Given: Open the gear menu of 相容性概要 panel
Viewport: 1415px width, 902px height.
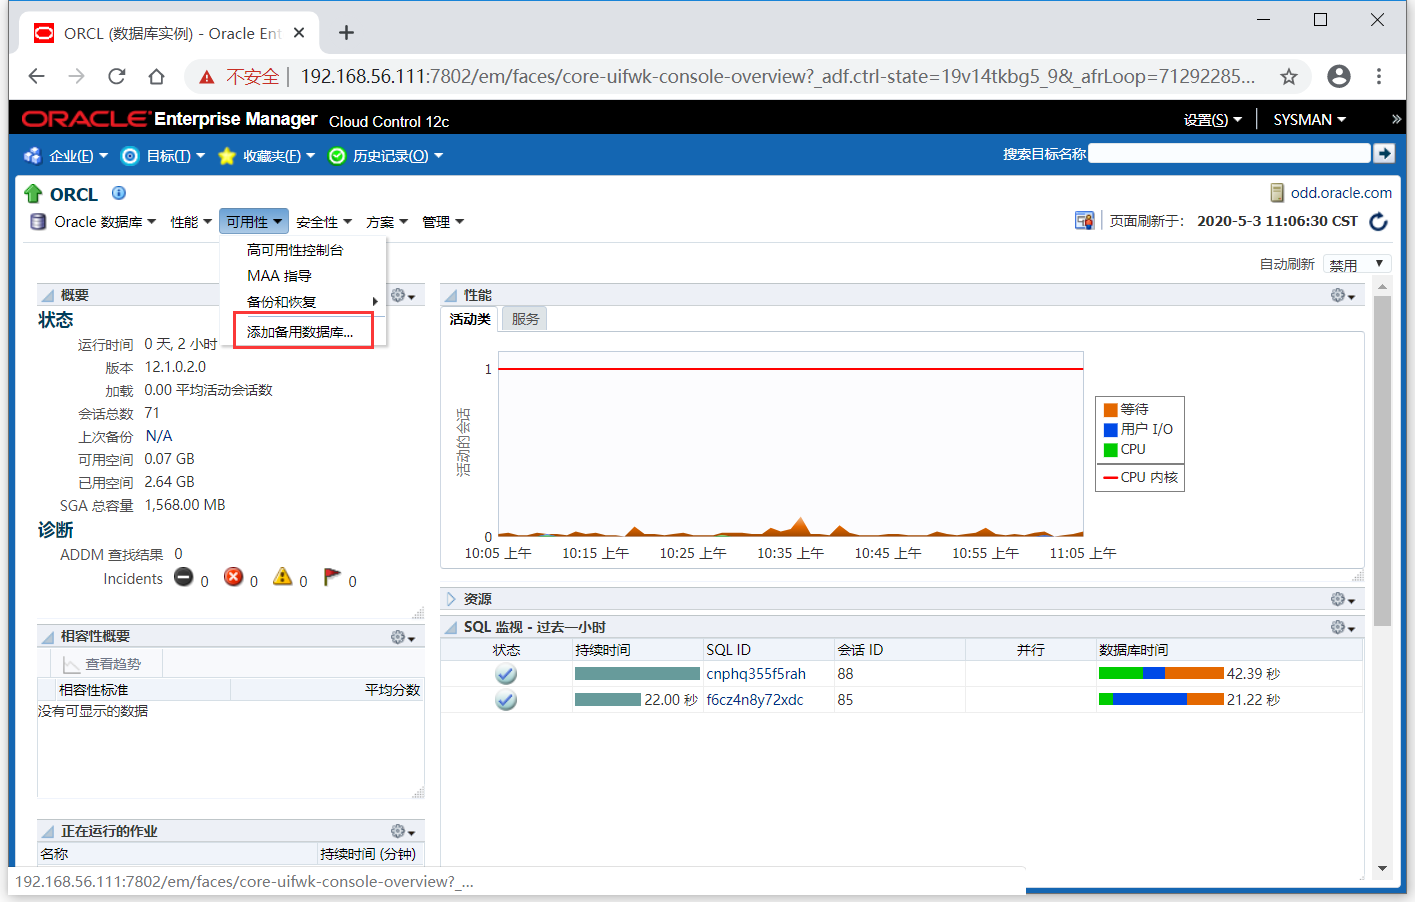Looking at the screenshot, I should (x=402, y=637).
